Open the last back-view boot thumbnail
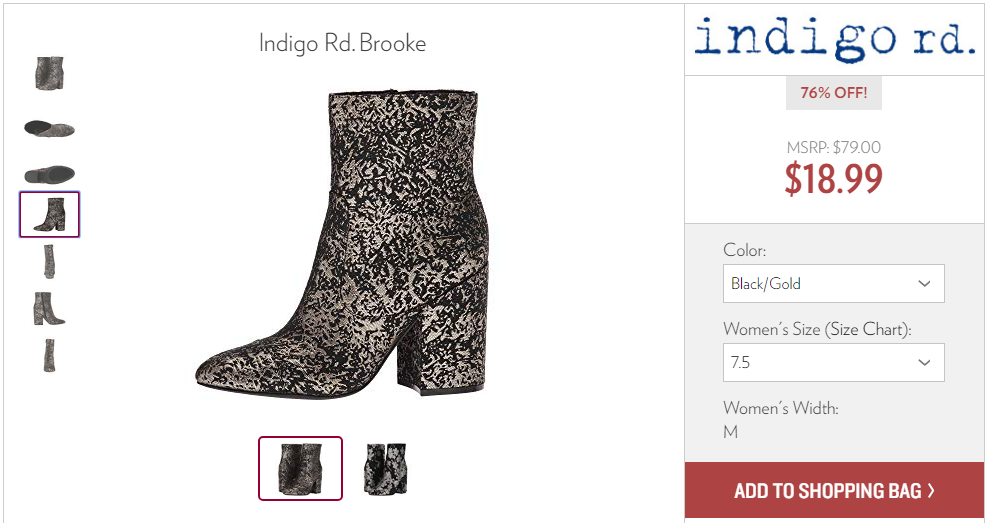 point(49,356)
